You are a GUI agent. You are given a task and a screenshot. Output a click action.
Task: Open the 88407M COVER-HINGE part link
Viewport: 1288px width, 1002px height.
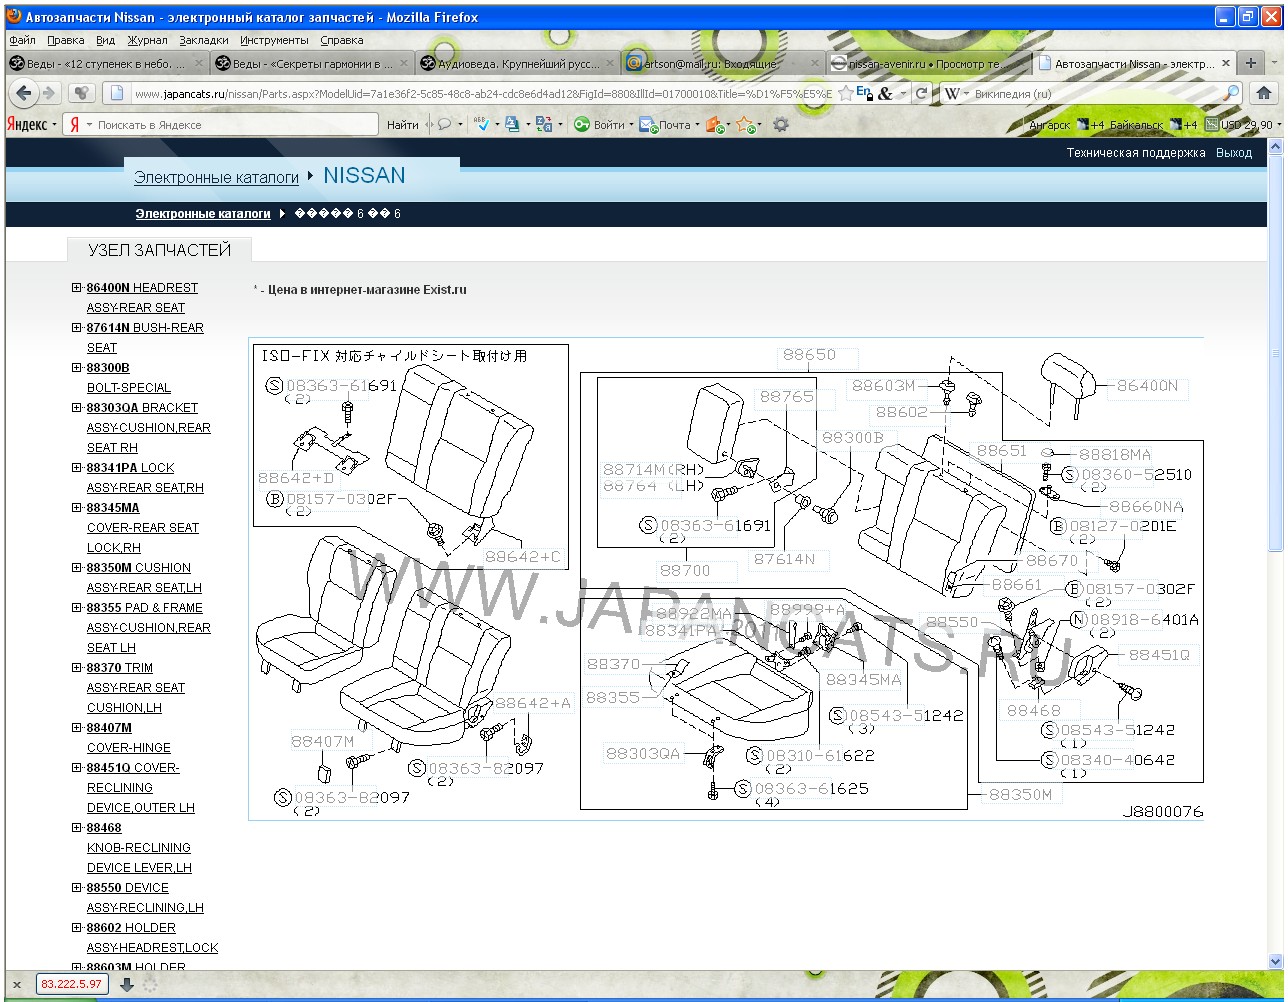[129, 737]
